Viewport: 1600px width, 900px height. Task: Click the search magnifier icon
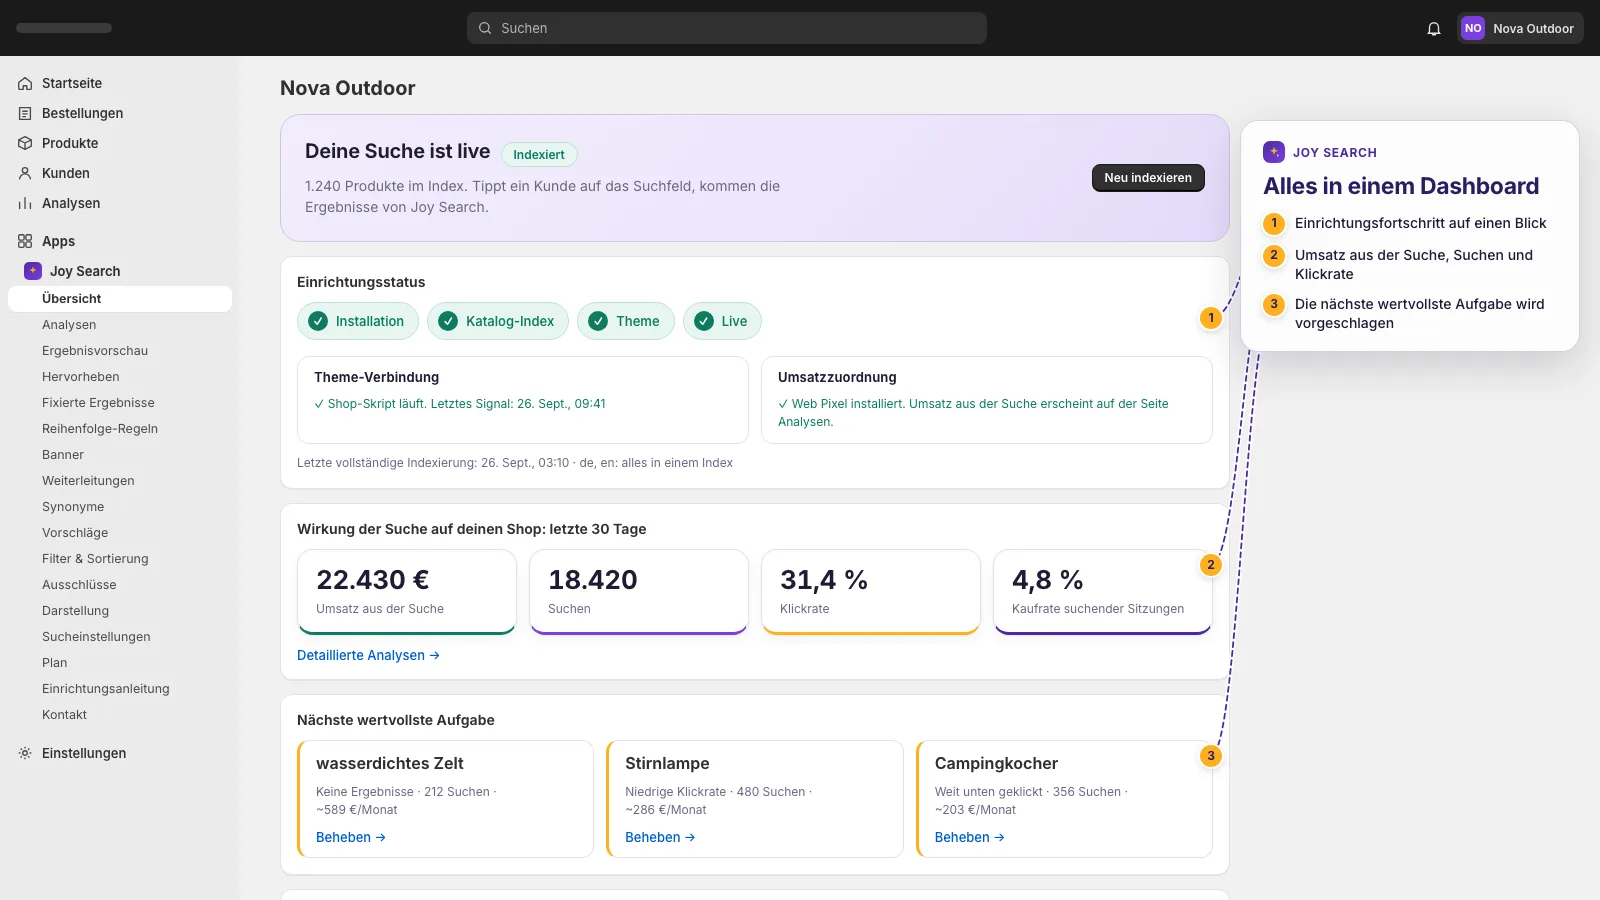coord(485,28)
